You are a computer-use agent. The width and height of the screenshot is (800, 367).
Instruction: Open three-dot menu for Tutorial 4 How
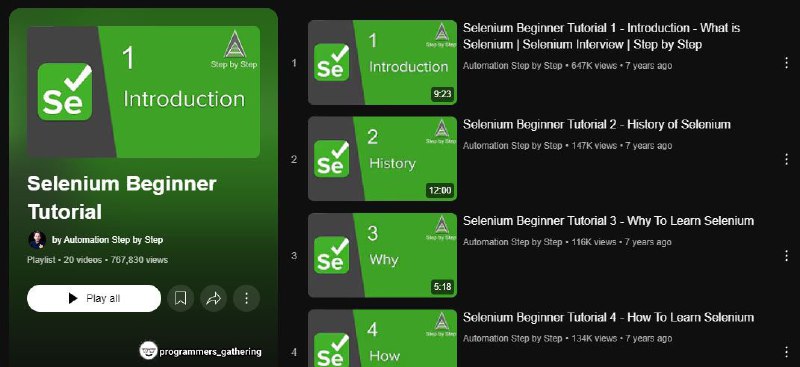pyautogui.click(x=786, y=352)
